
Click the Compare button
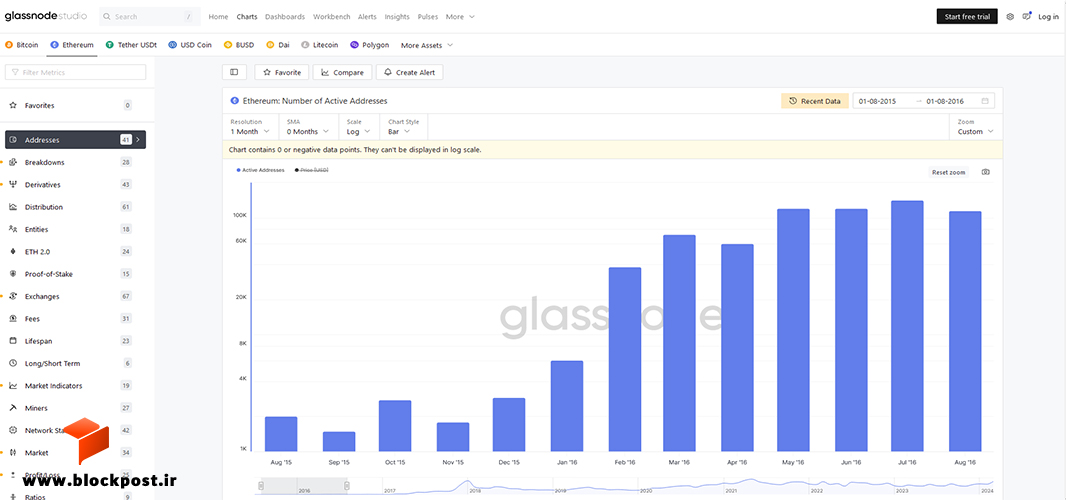tap(343, 72)
